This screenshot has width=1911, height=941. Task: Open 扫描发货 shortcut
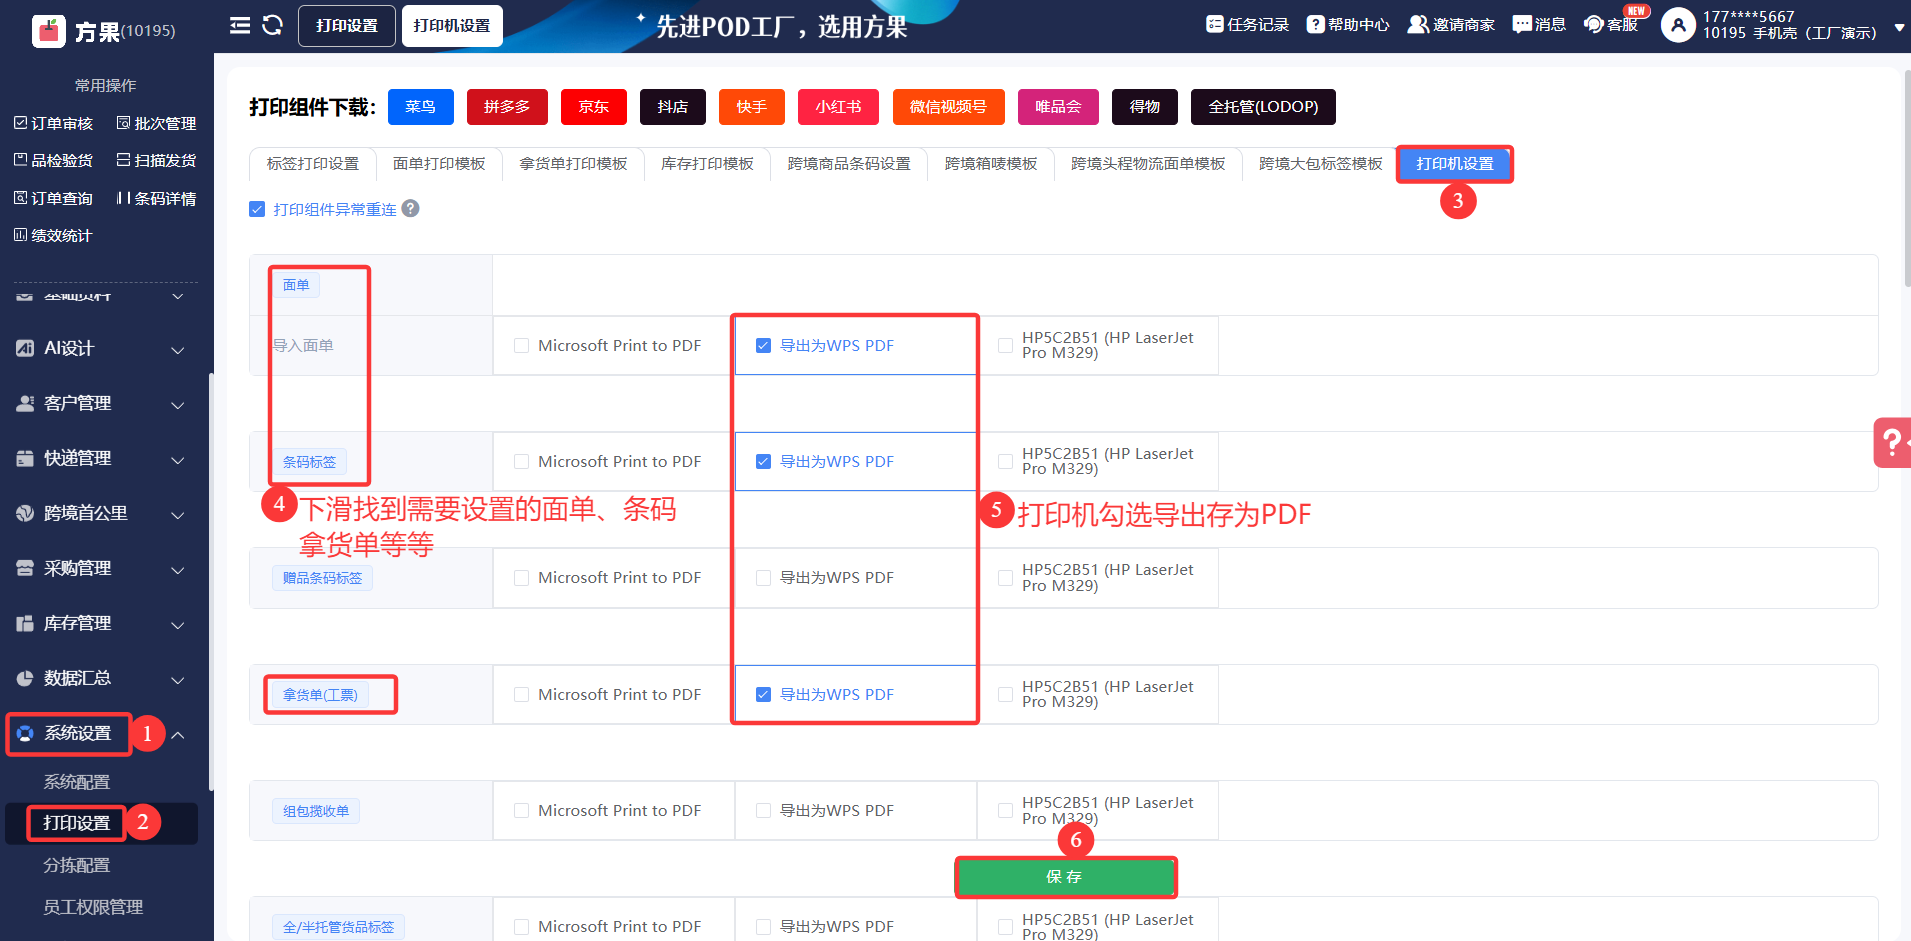click(157, 160)
